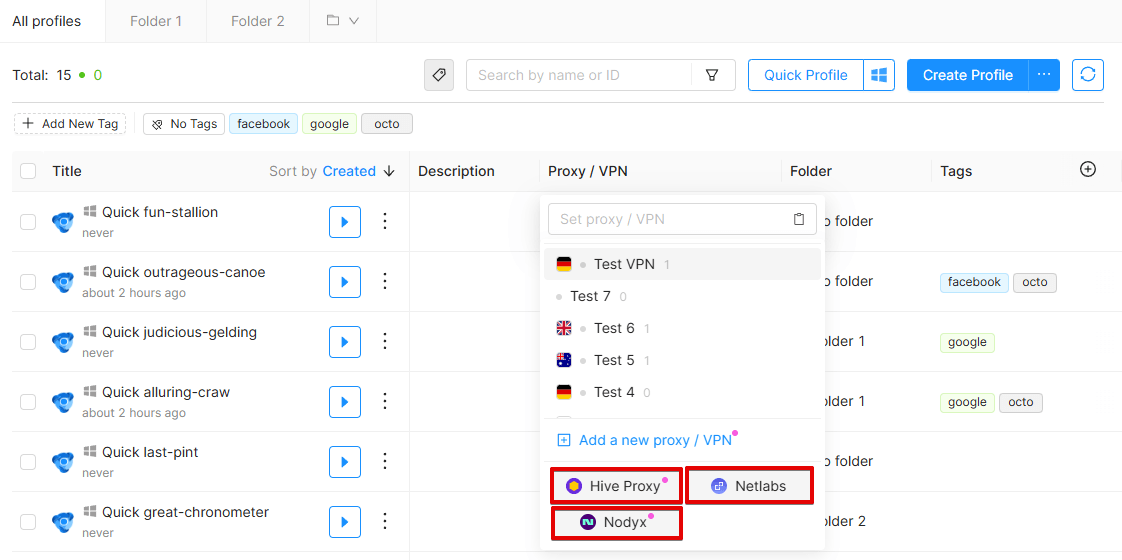Click the Folder column header
This screenshot has height=560, width=1122.
pos(811,171)
